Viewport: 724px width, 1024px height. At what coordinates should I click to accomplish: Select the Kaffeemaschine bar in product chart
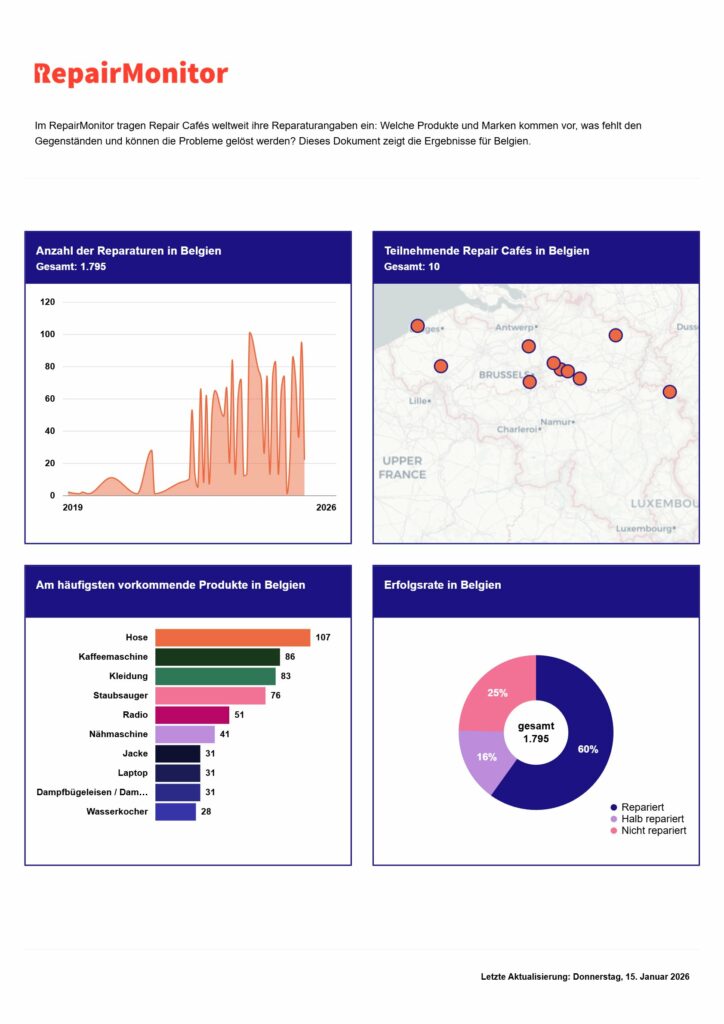tap(217, 657)
